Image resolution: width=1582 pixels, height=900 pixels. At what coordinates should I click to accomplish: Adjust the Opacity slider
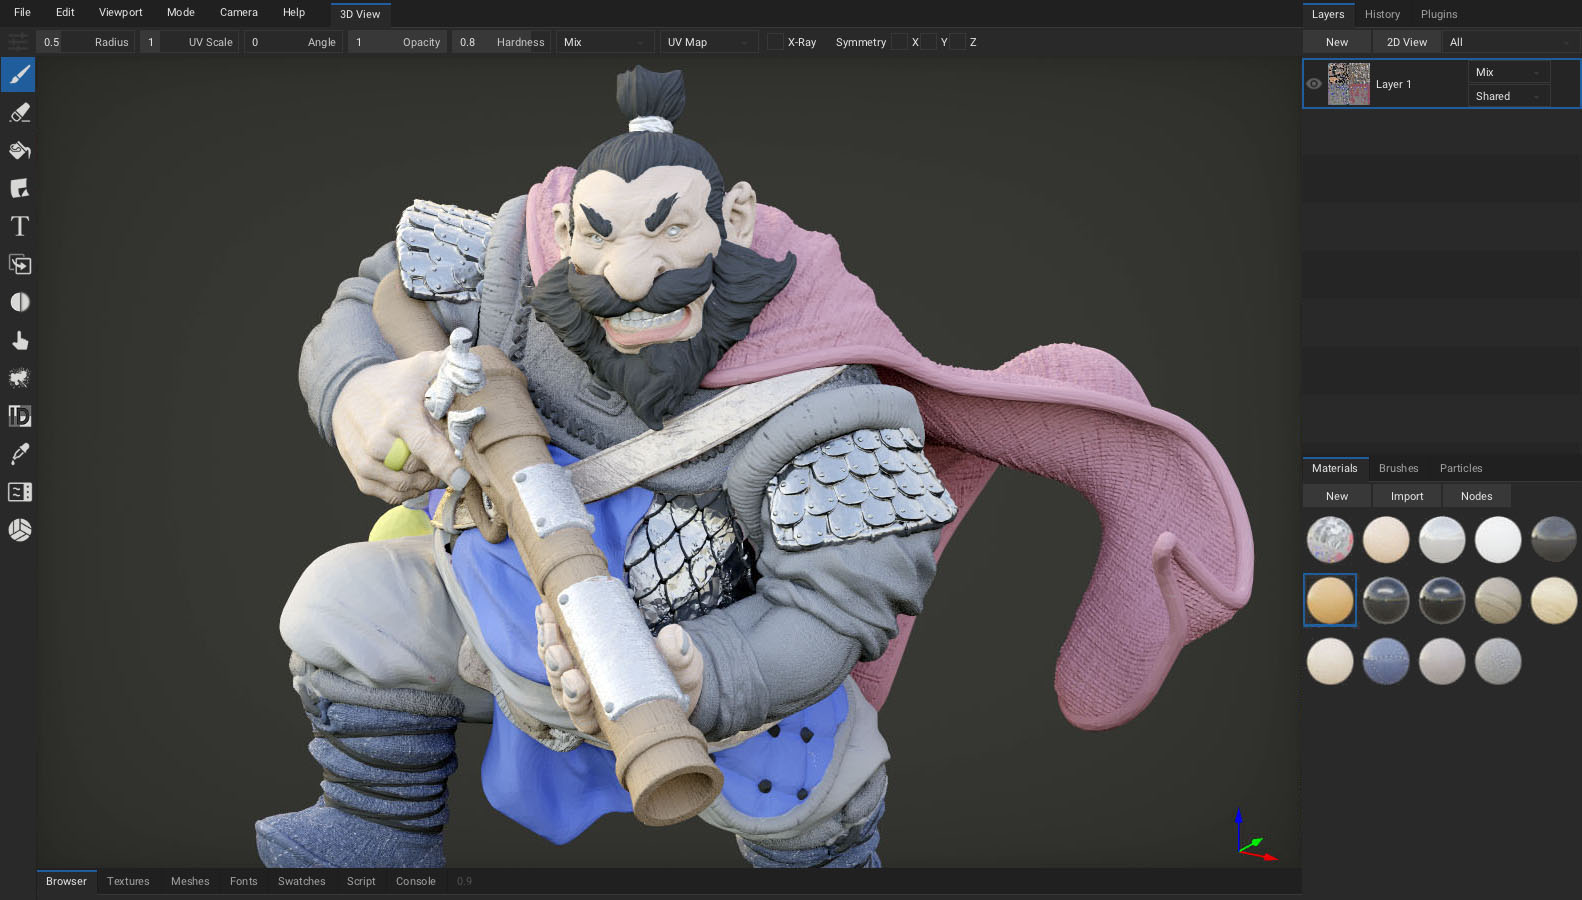(398, 42)
